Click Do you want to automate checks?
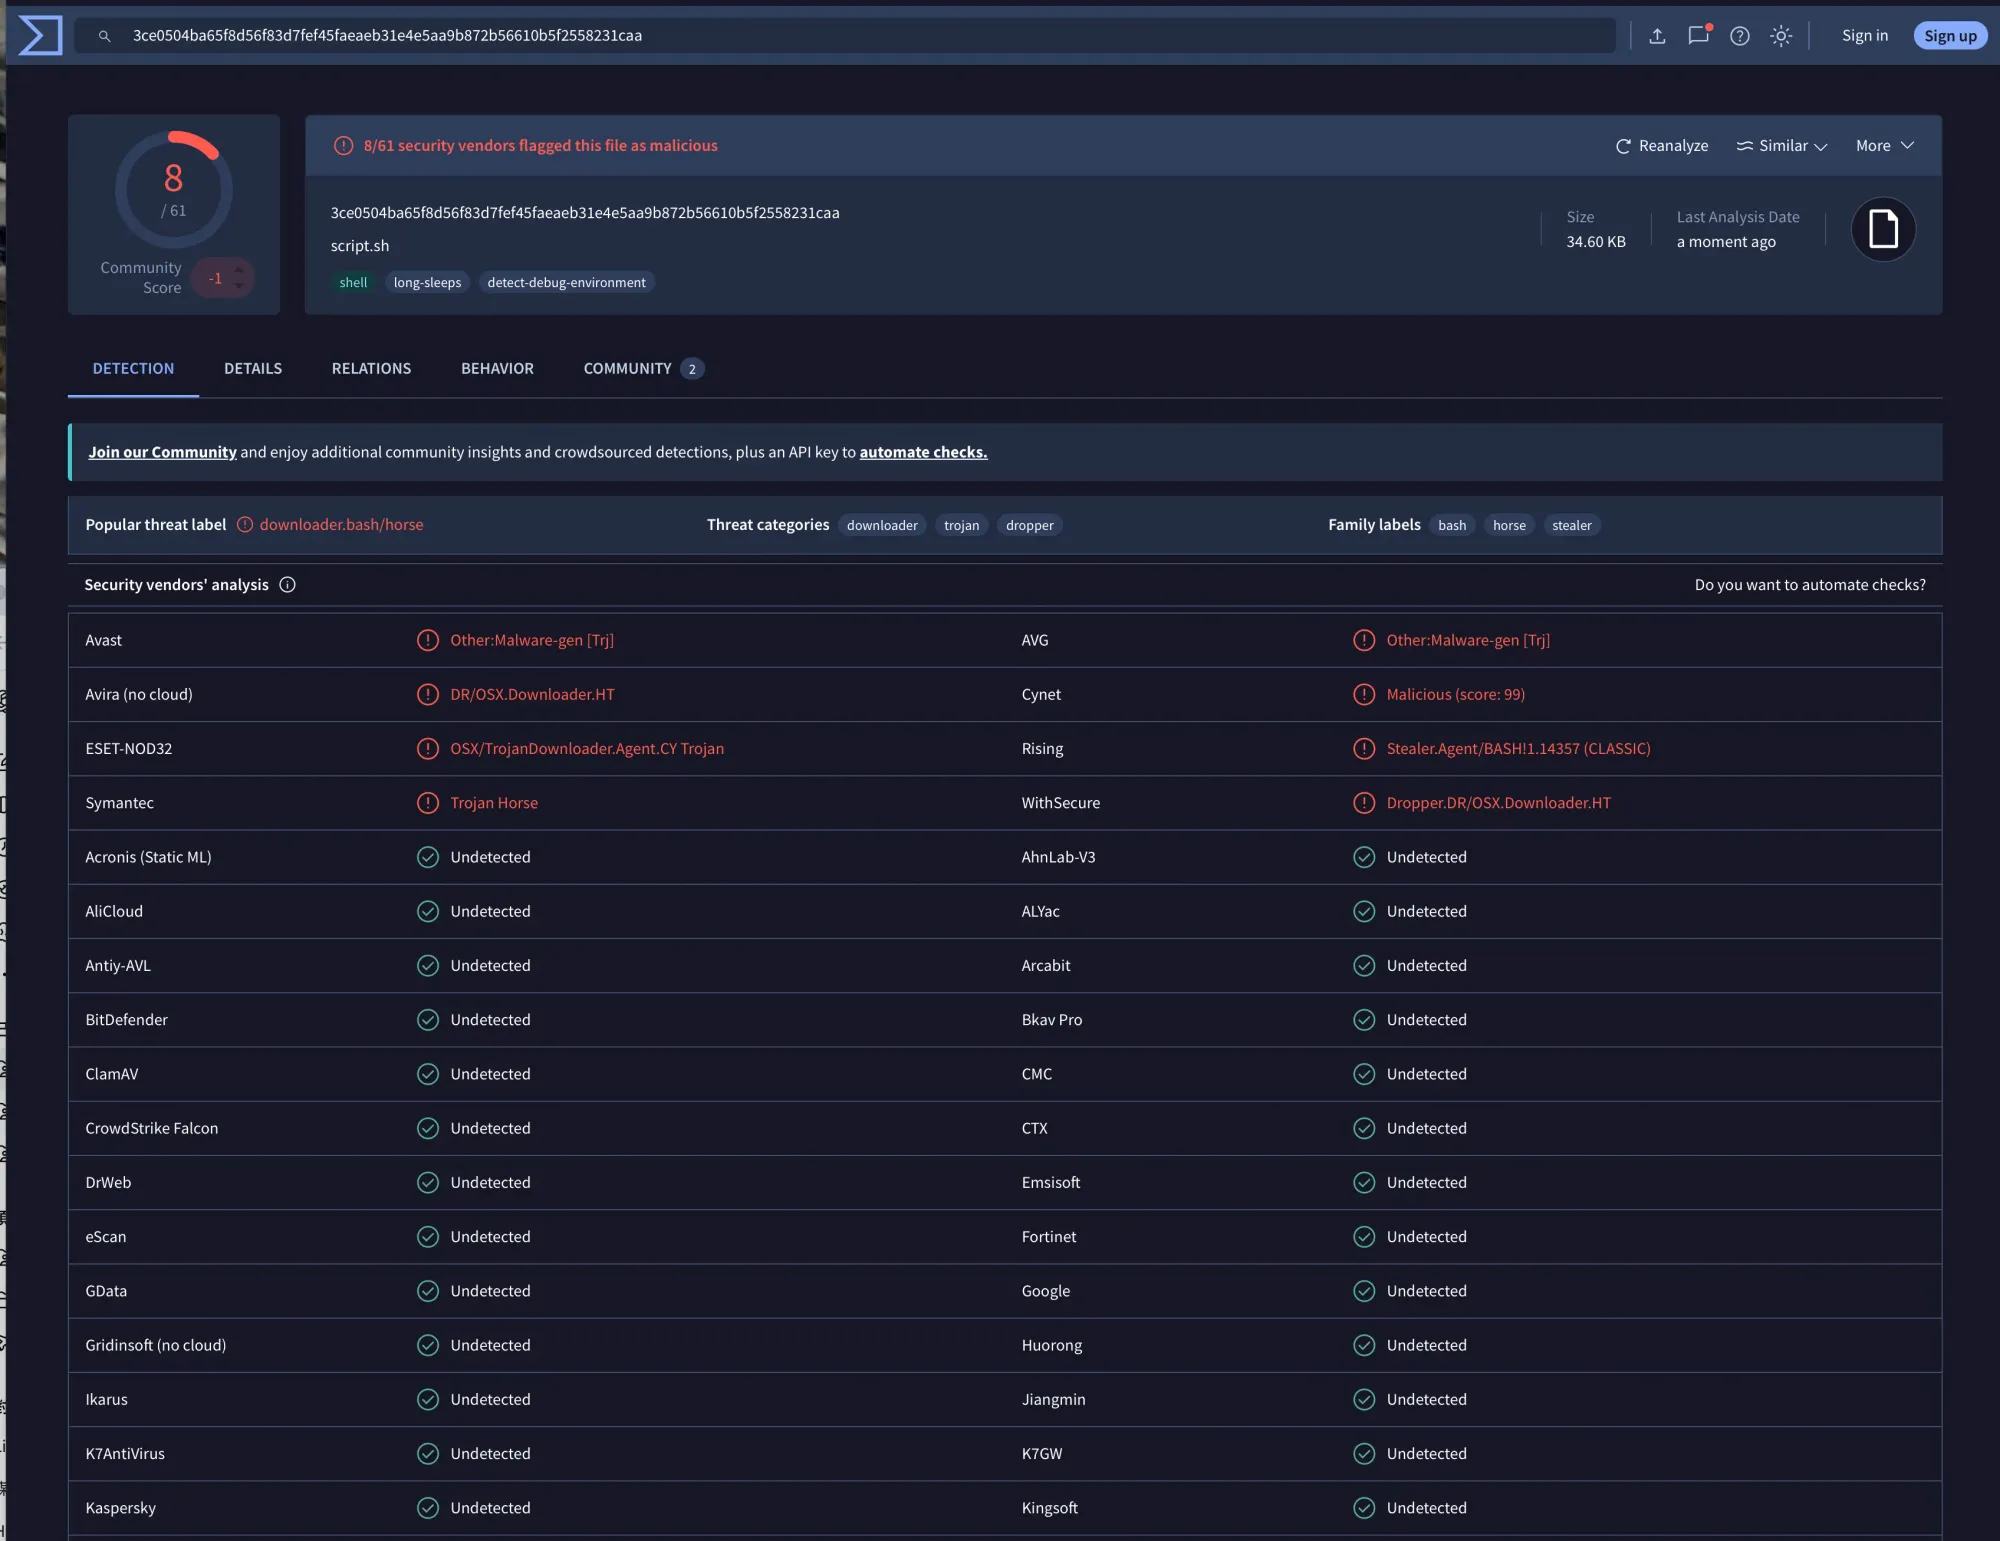The image size is (2000, 1541). (1810, 585)
